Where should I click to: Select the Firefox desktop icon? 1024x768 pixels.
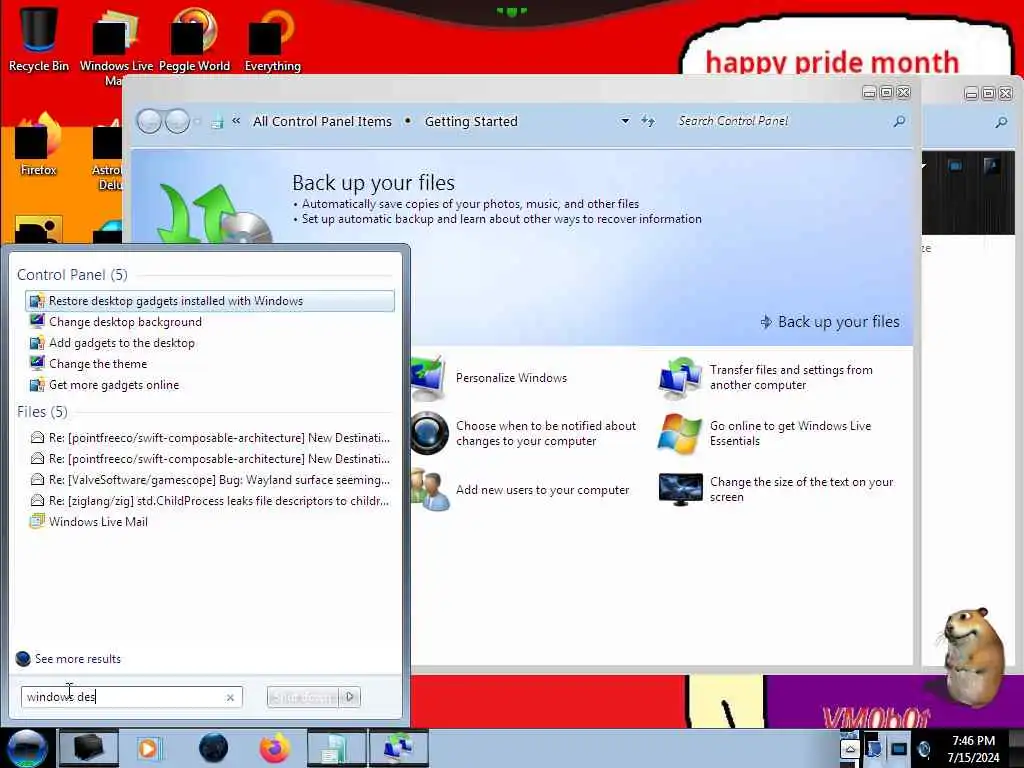[x=39, y=145]
